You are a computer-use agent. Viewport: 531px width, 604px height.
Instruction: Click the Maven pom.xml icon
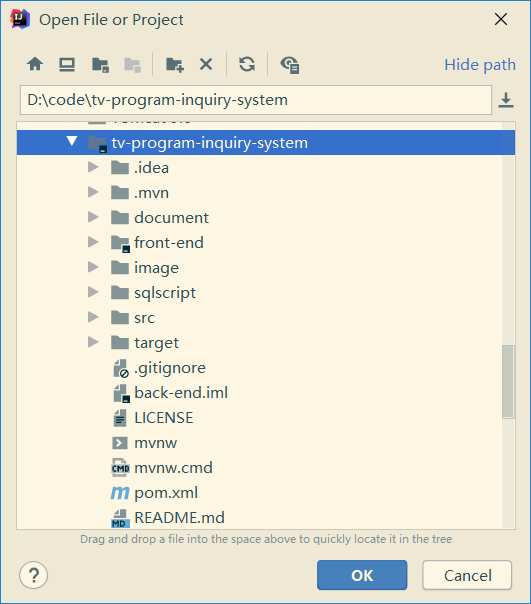point(120,493)
